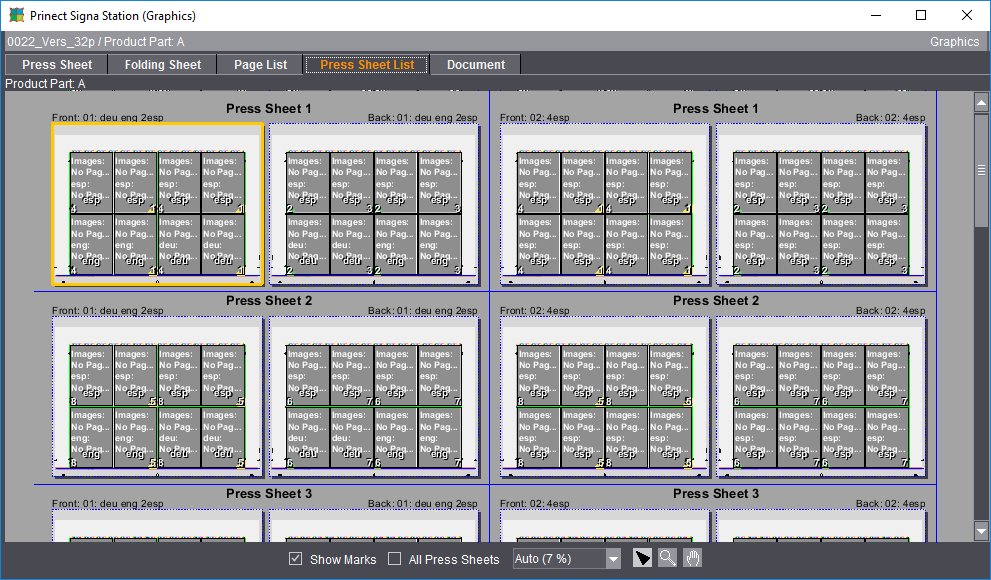Click the scrollbar up arrow
The image size is (991, 580).
982,102
